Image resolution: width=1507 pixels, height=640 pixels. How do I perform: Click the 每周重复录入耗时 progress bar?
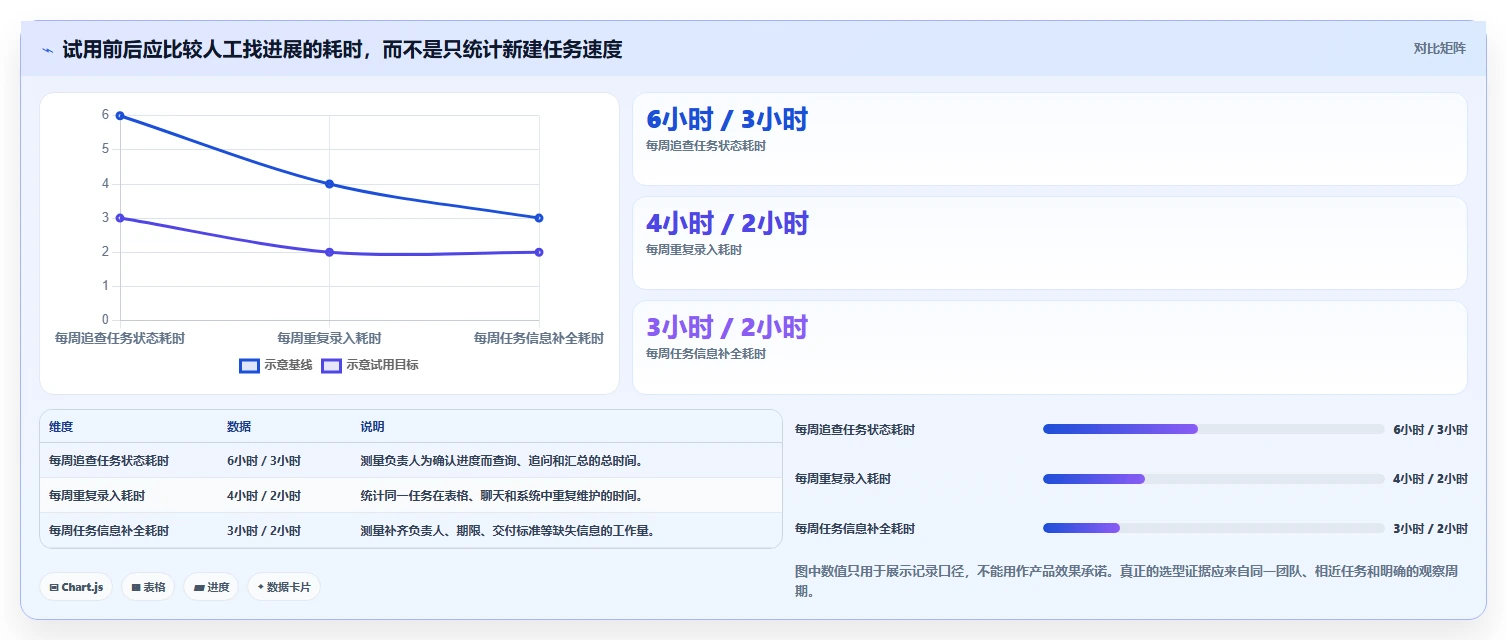(1213, 479)
